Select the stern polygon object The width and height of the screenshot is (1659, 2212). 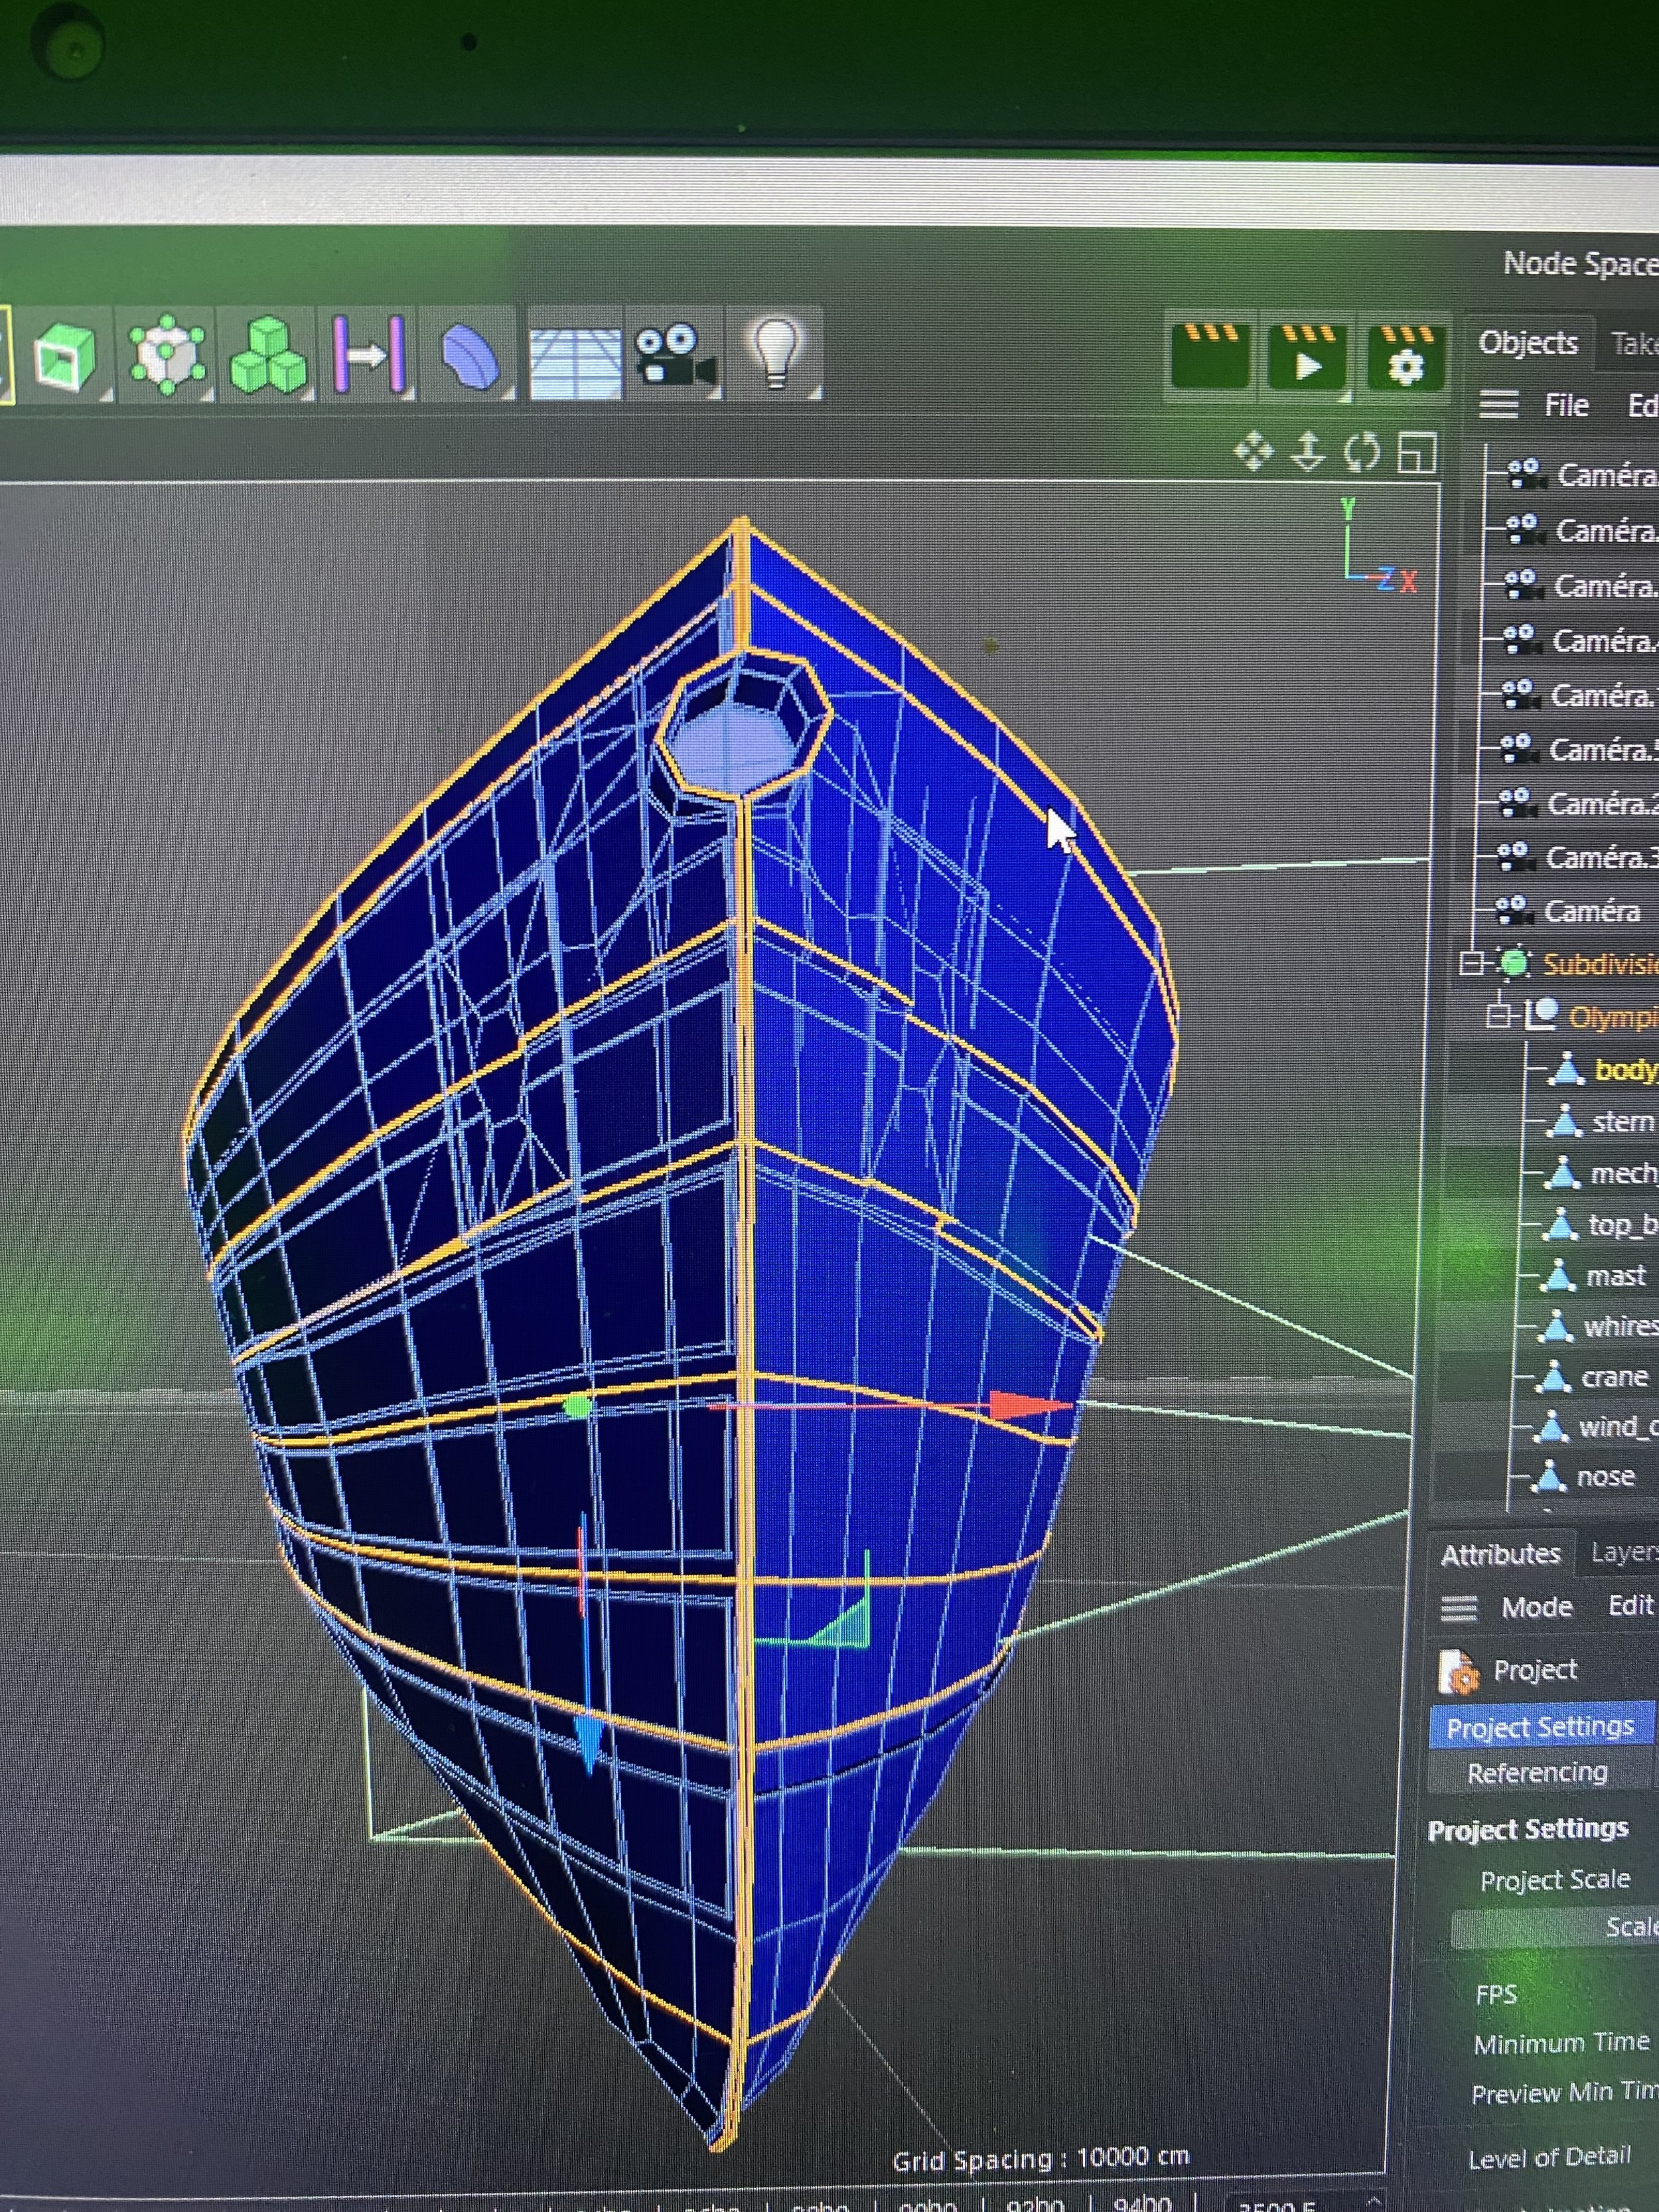point(1623,1122)
